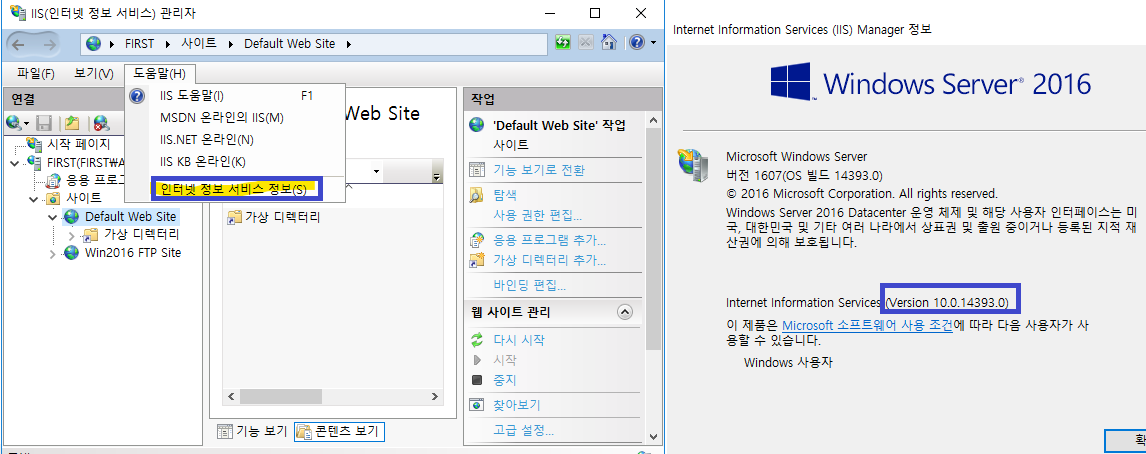Click 중지 to stop the site
This screenshot has height=454, width=1146.
(x=505, y=379)
